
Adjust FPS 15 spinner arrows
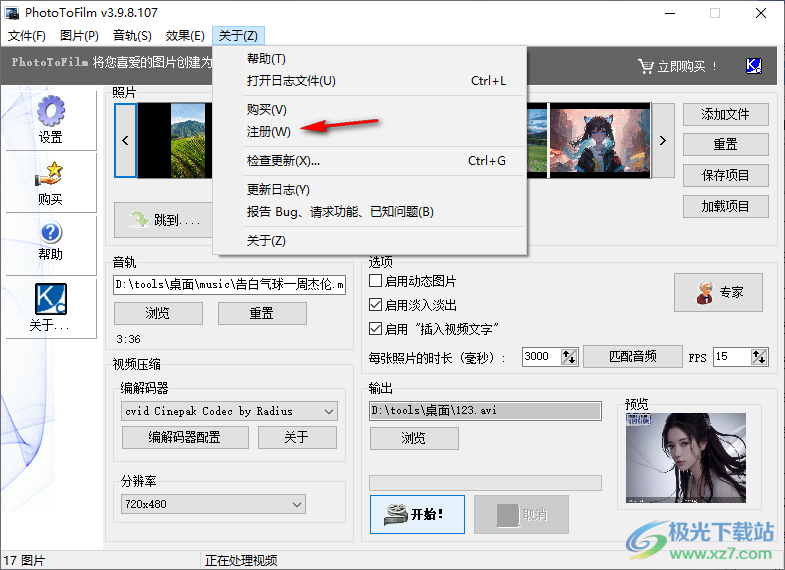tap(759, 357)
